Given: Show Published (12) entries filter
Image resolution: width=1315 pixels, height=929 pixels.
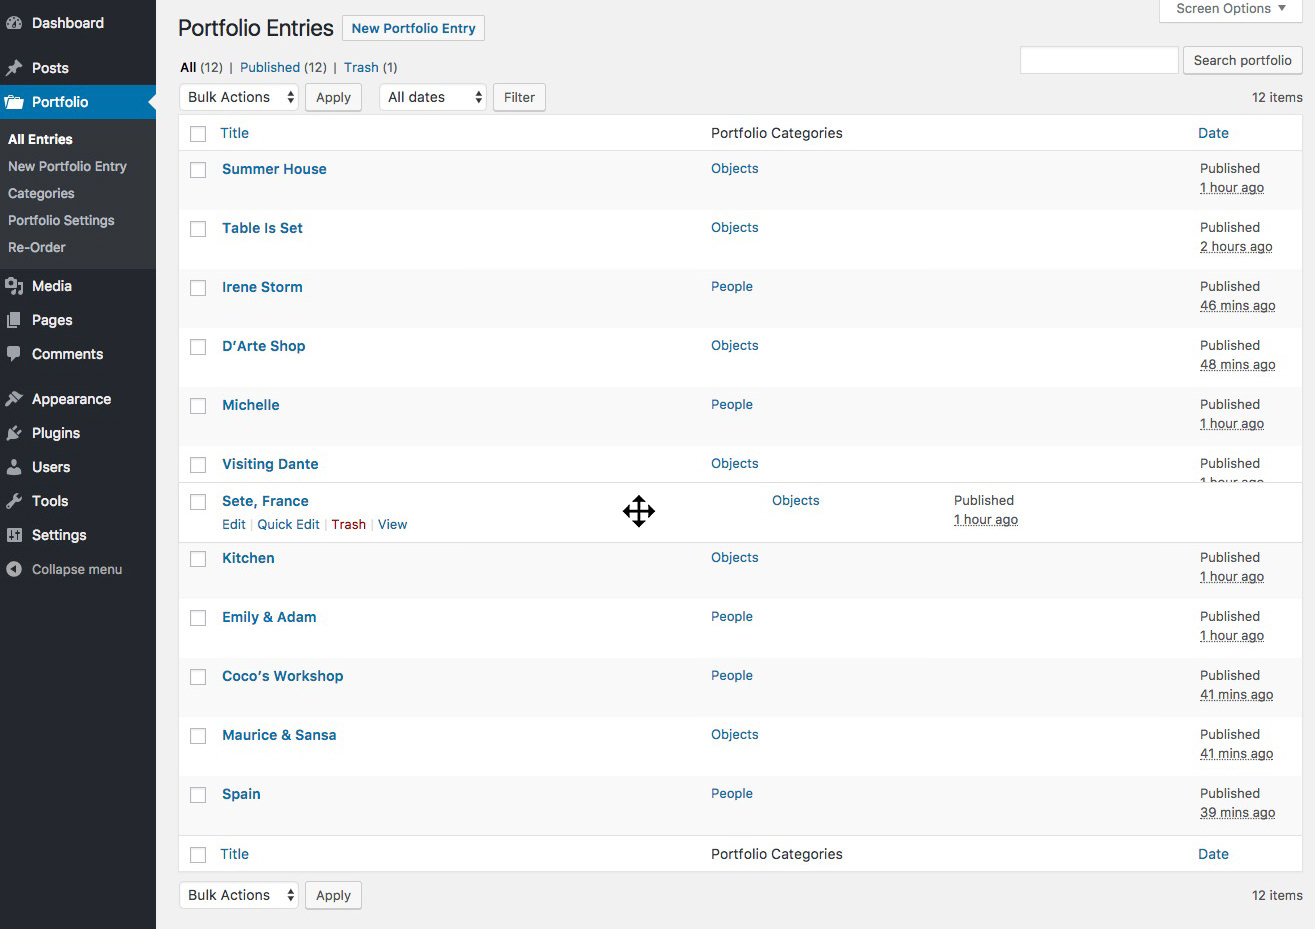Looking at the screenshot, I should pos(283,67).
